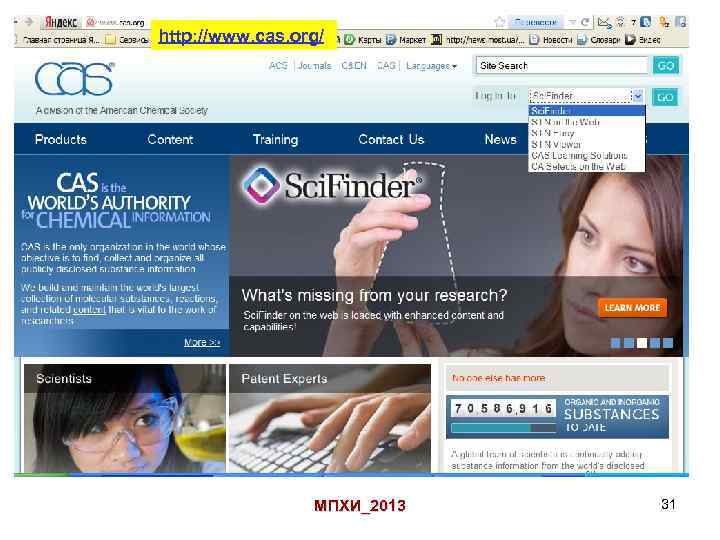Open the Patent Experts image tile
Image resolution: width=720 pixels, height=540 pixels.
coord(330,418)
